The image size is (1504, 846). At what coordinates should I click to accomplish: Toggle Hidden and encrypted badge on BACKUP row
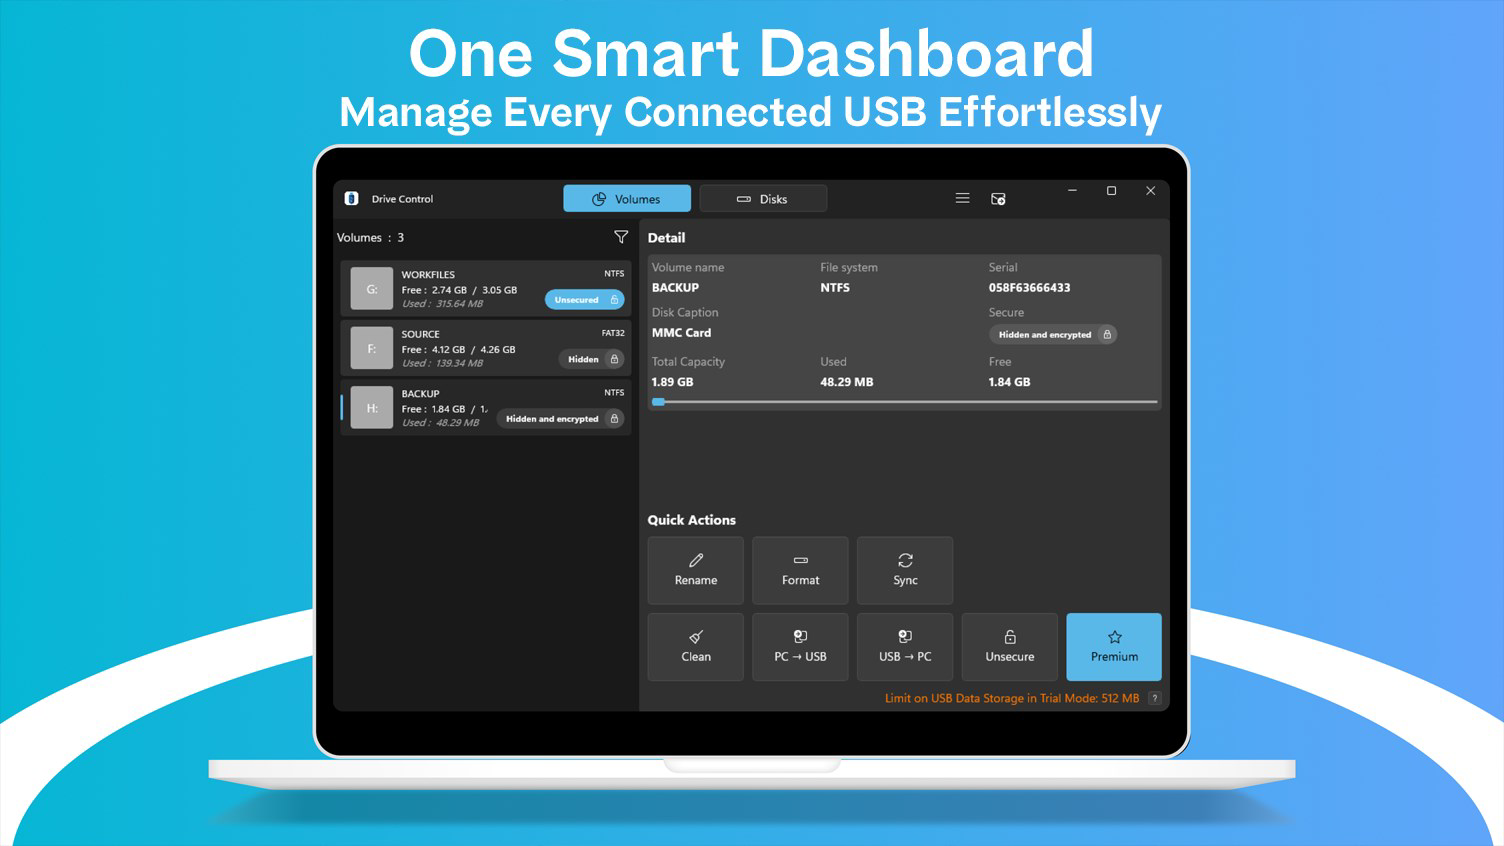(561, 418)
